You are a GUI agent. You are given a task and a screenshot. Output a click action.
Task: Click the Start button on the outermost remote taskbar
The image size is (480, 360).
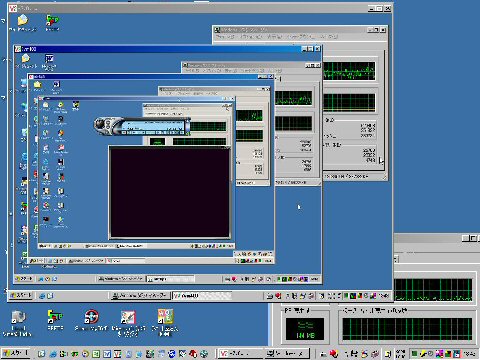tap(21, 295)
